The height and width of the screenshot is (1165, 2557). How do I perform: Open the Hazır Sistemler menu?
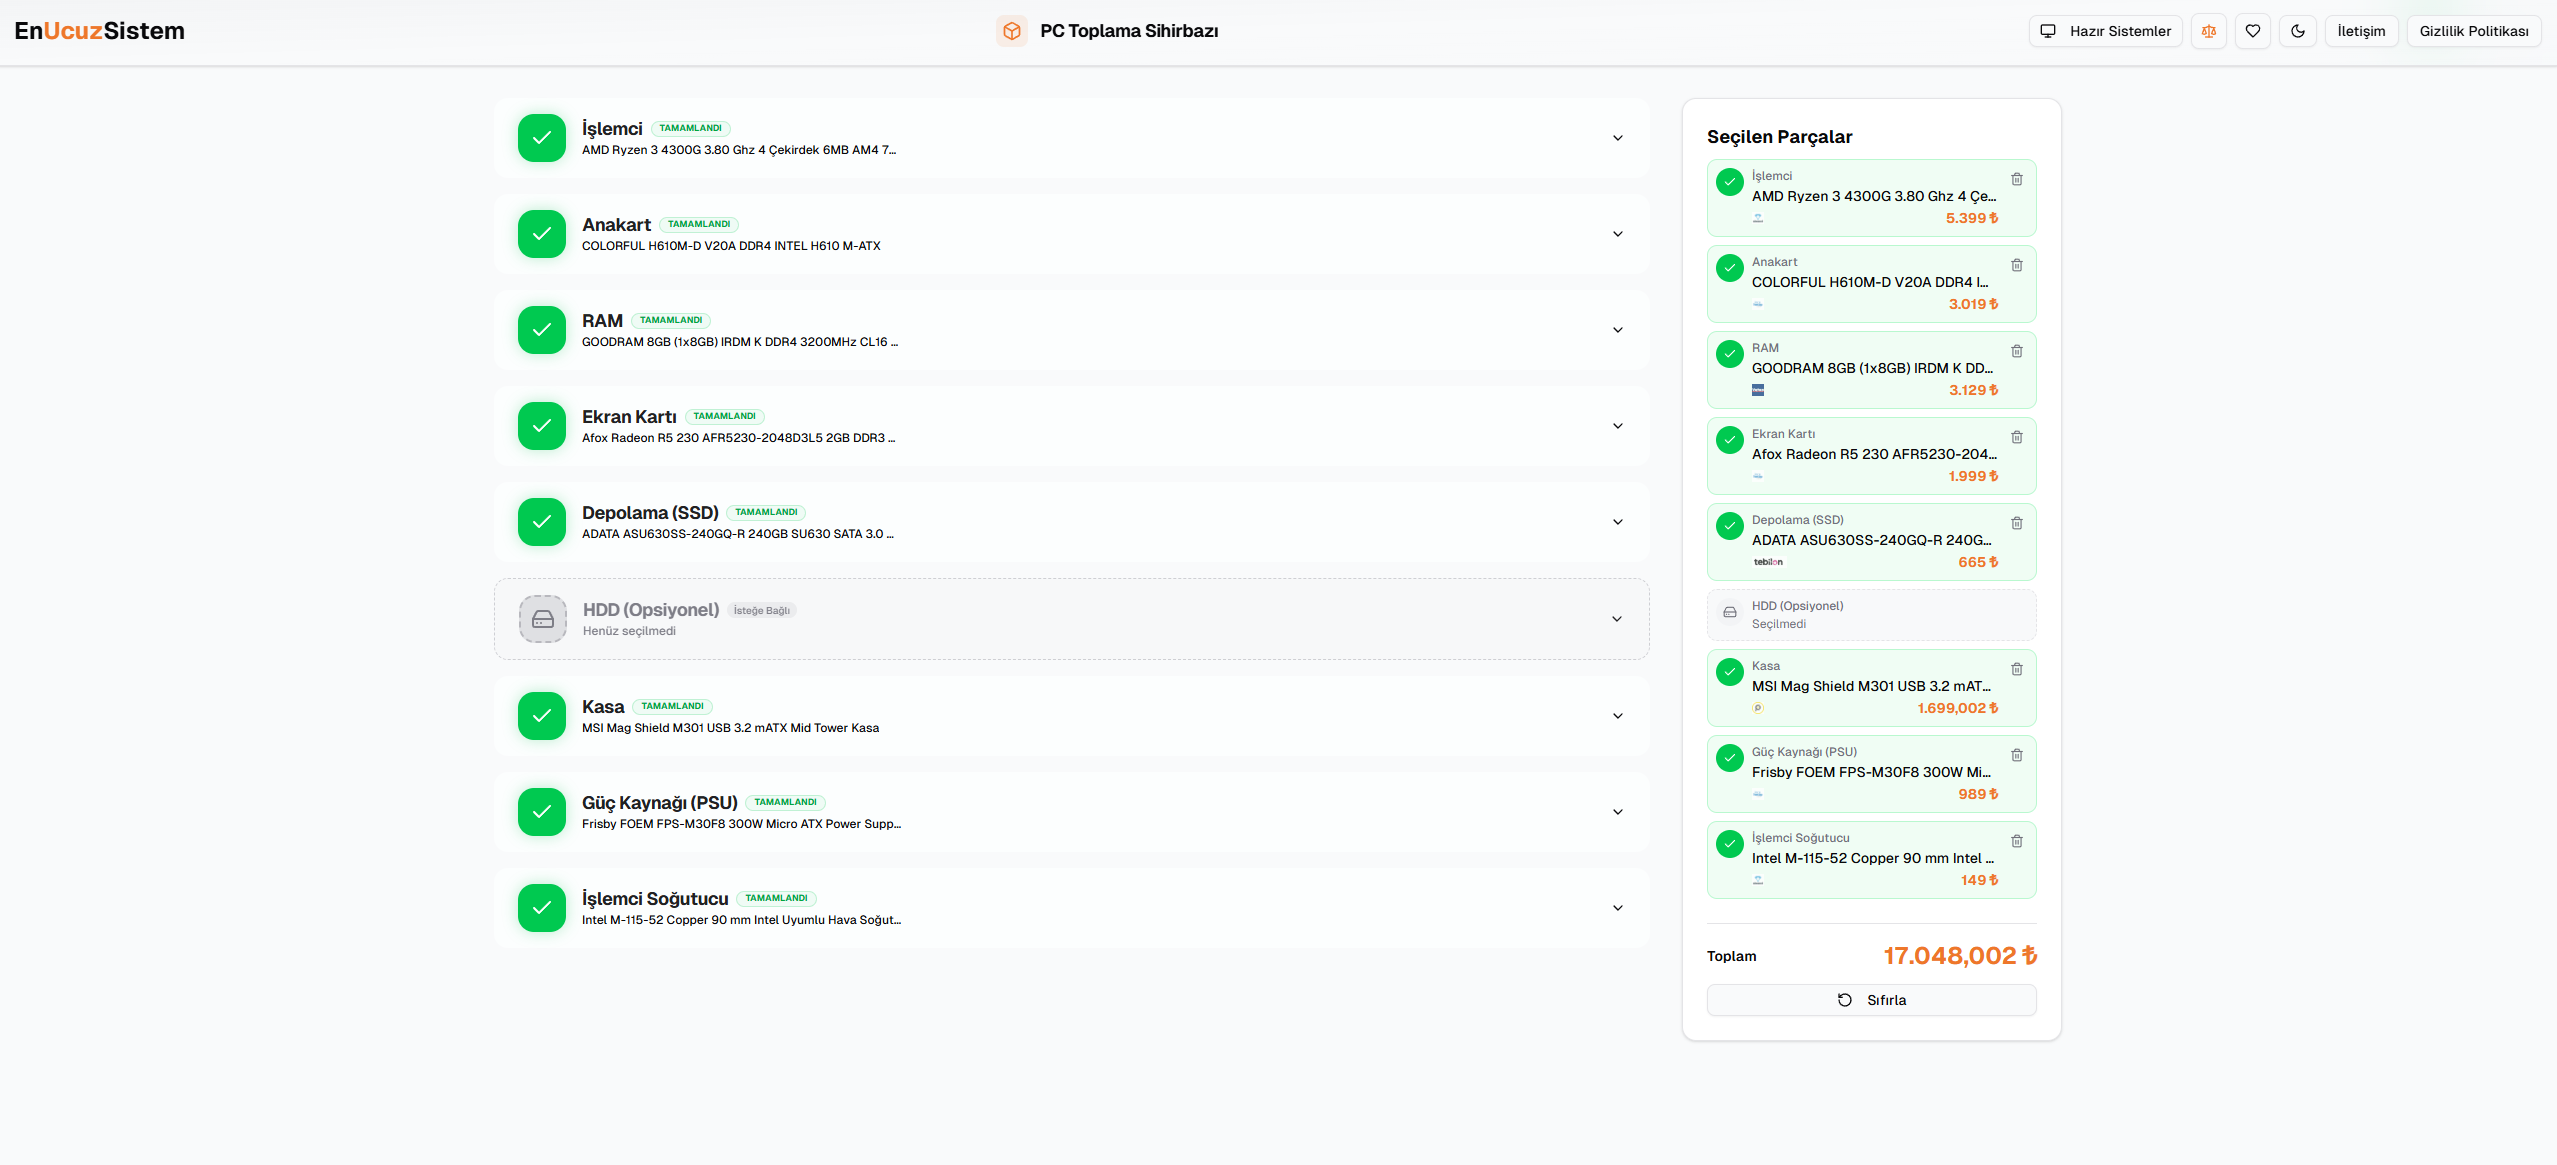click(x=2105, y=31)
